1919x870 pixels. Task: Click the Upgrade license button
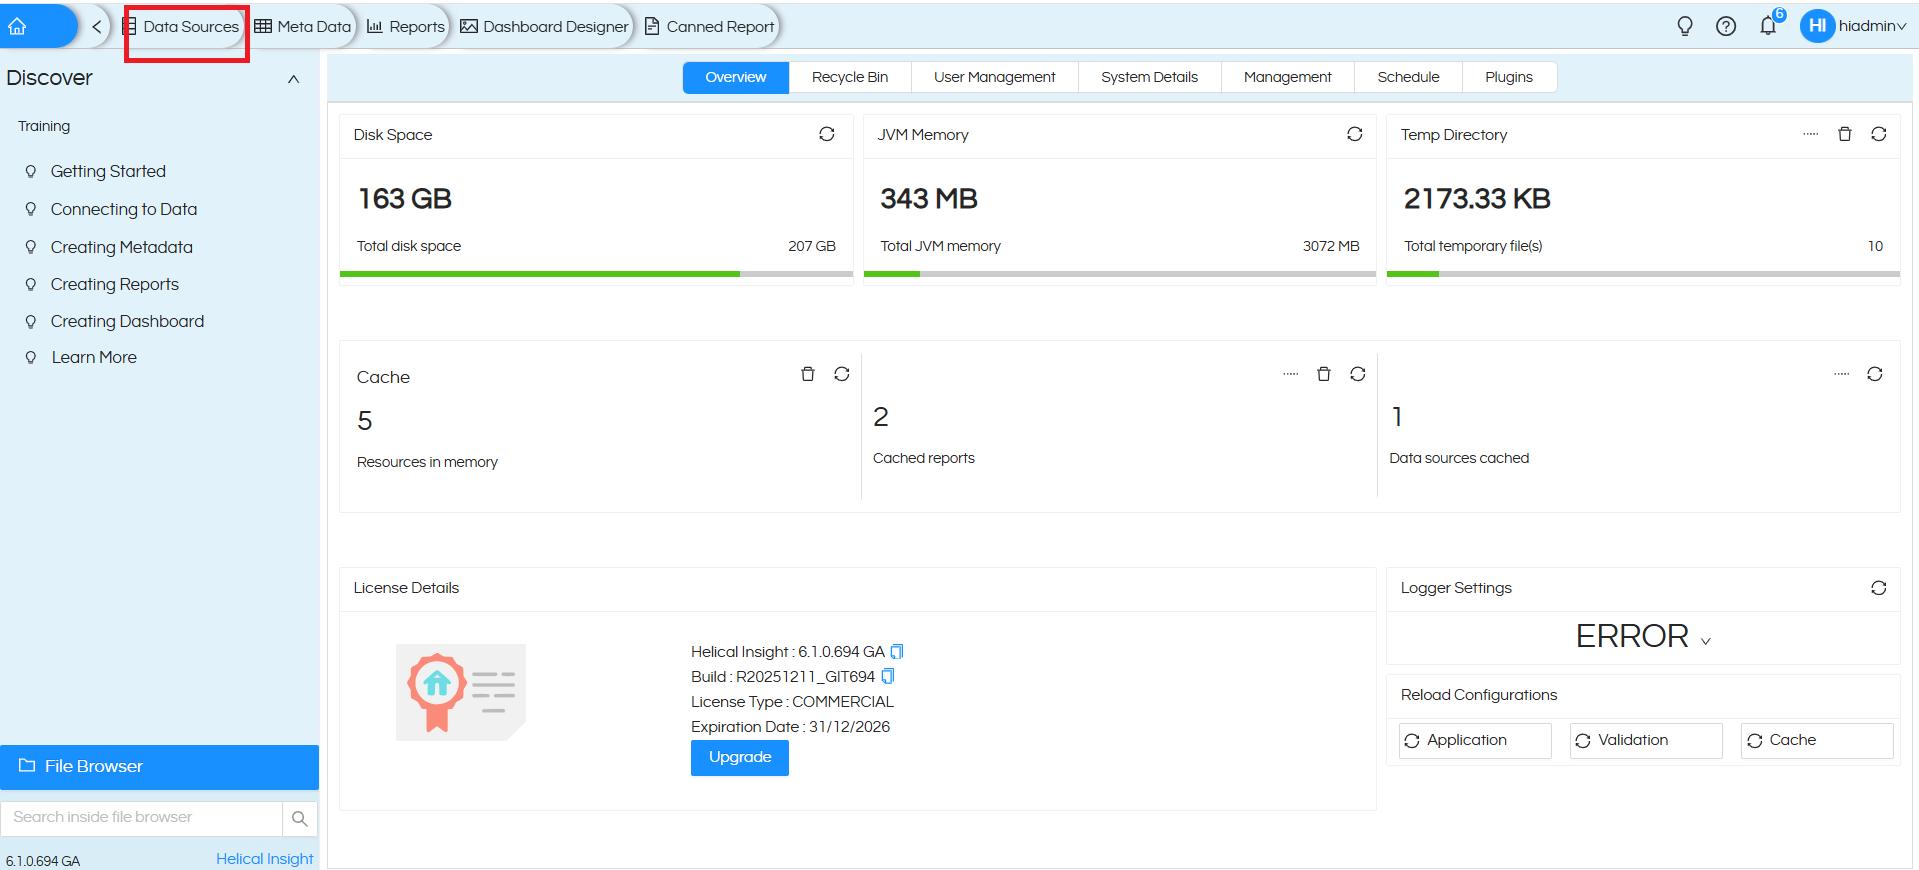pos(740,758)
